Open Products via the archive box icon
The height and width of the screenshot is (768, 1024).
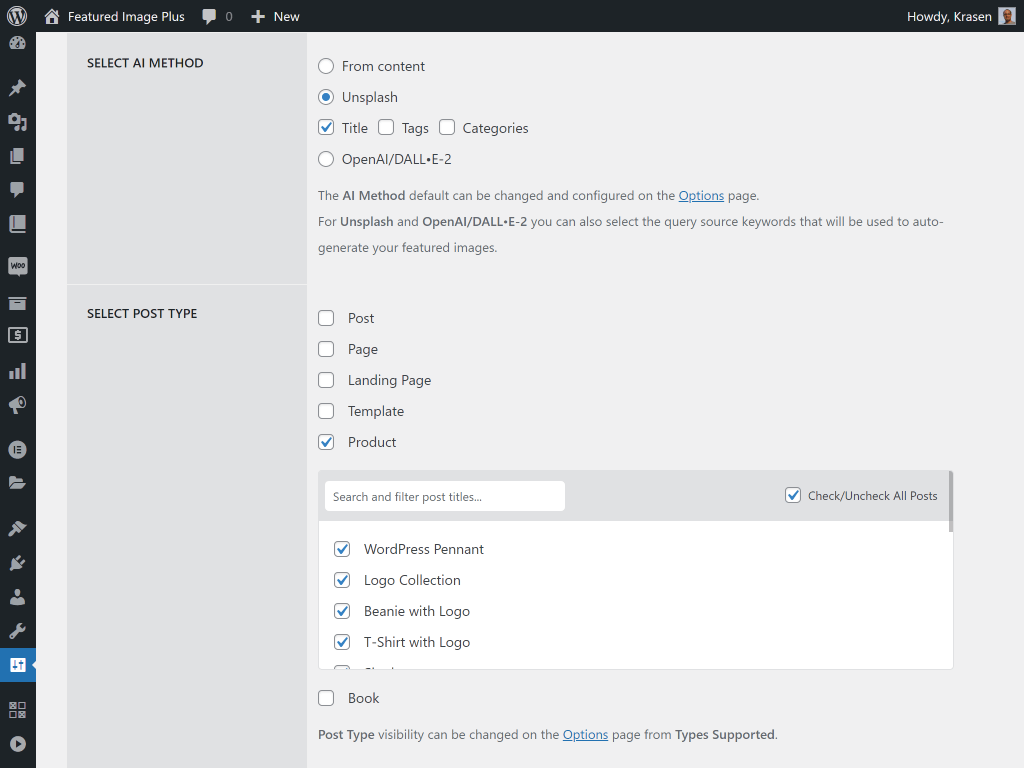(18, 303)
